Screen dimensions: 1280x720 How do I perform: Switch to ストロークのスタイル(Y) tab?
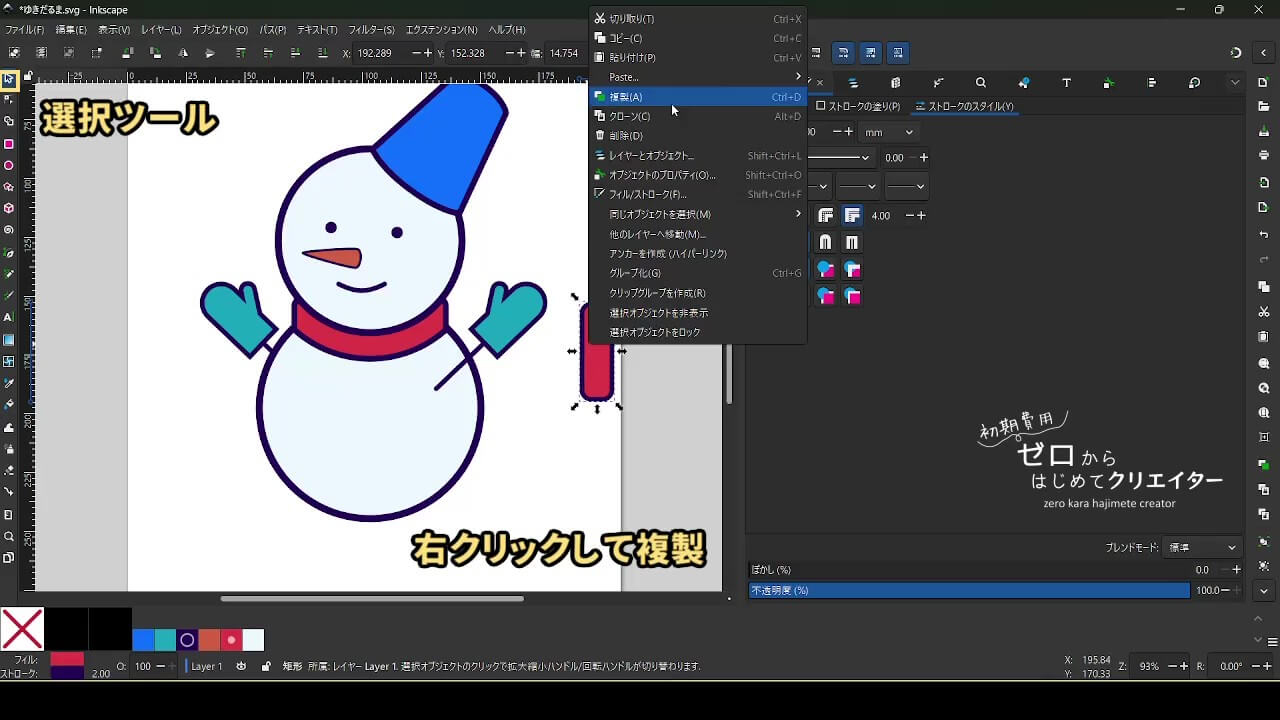coord(965,106)
